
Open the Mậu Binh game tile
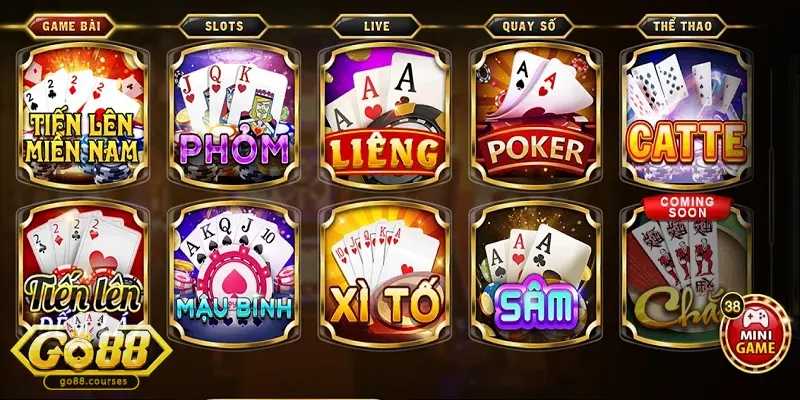pyautogui.click(x=234, y=274)
